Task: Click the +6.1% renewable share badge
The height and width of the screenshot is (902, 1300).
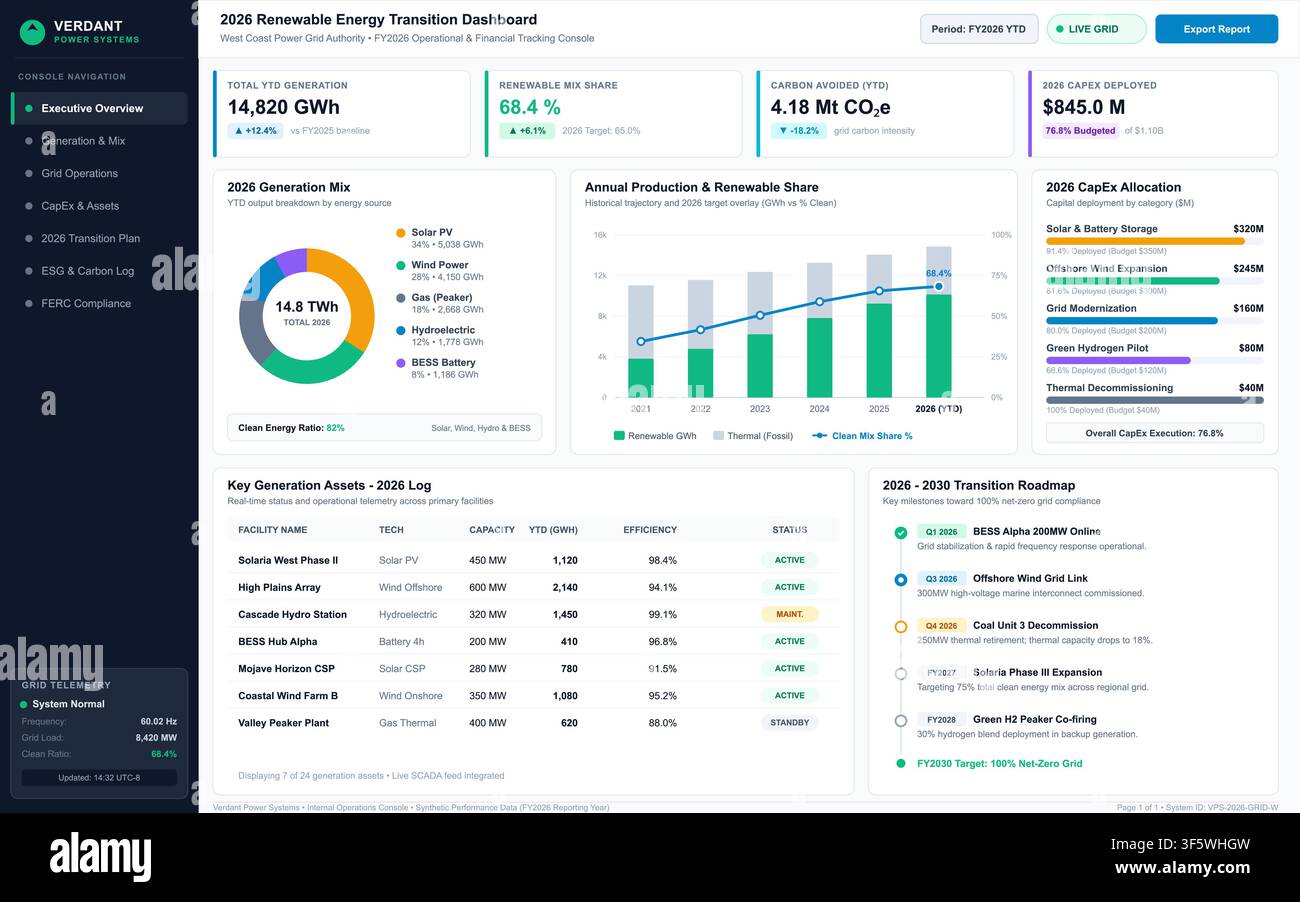Action: 527,131
